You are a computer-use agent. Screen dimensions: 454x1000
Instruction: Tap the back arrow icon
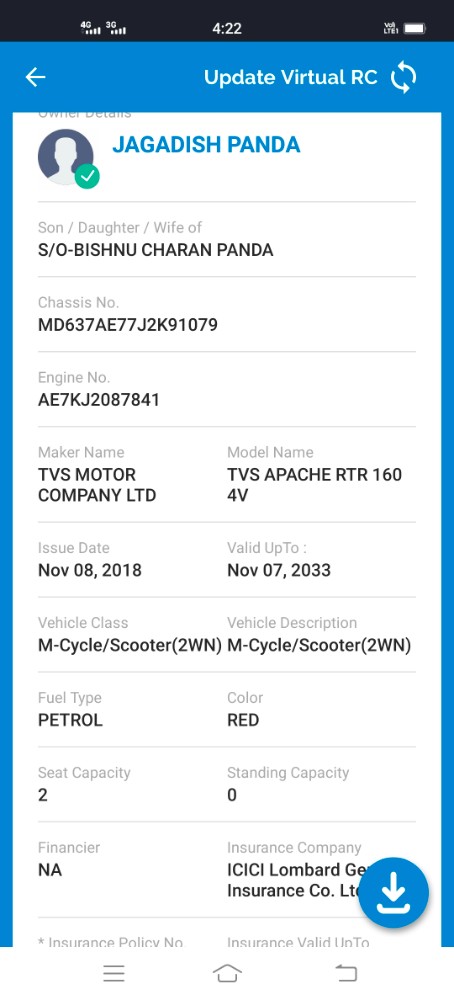[35, 77]
